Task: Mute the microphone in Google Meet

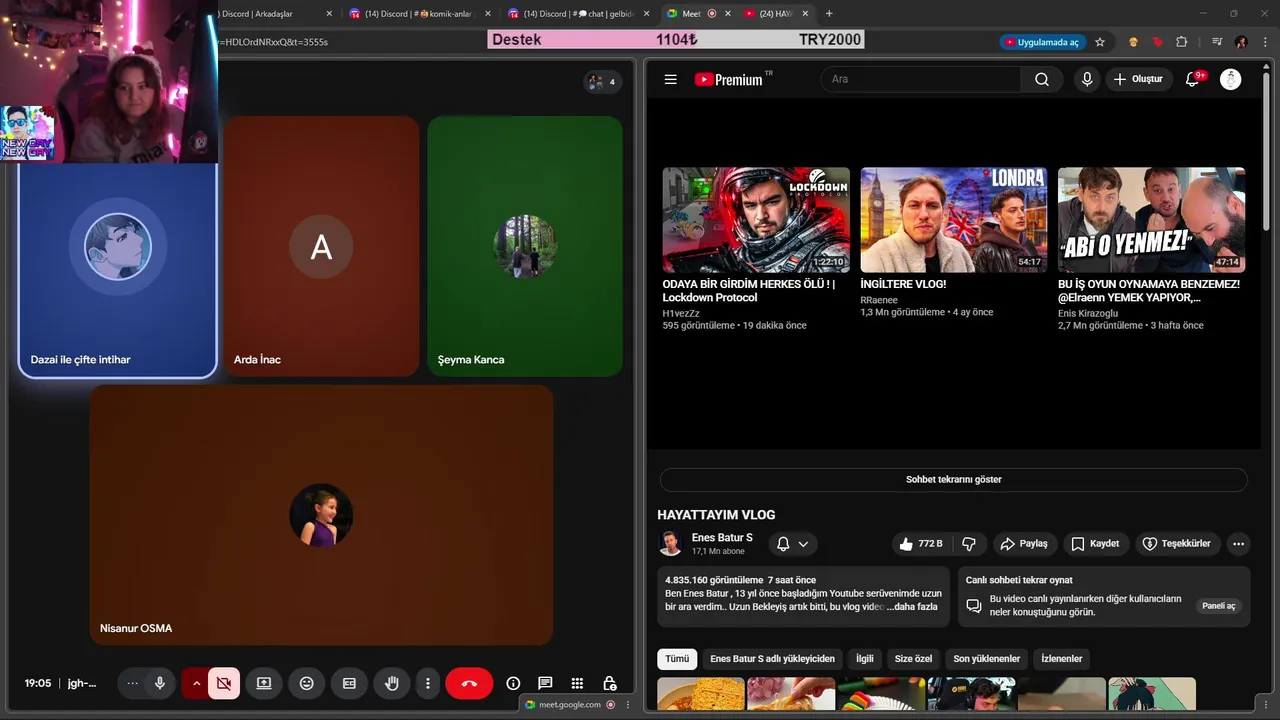Action: coord(160,683)
